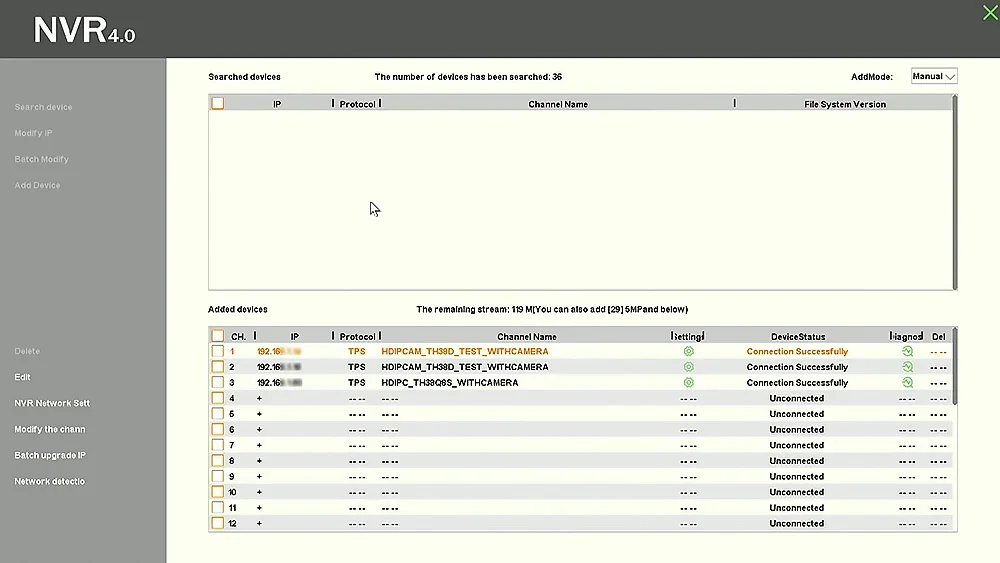The width and height of the screenshot is (1000, 563).
Task: Open Modify the chann option
Action: (x=50, y=430)
